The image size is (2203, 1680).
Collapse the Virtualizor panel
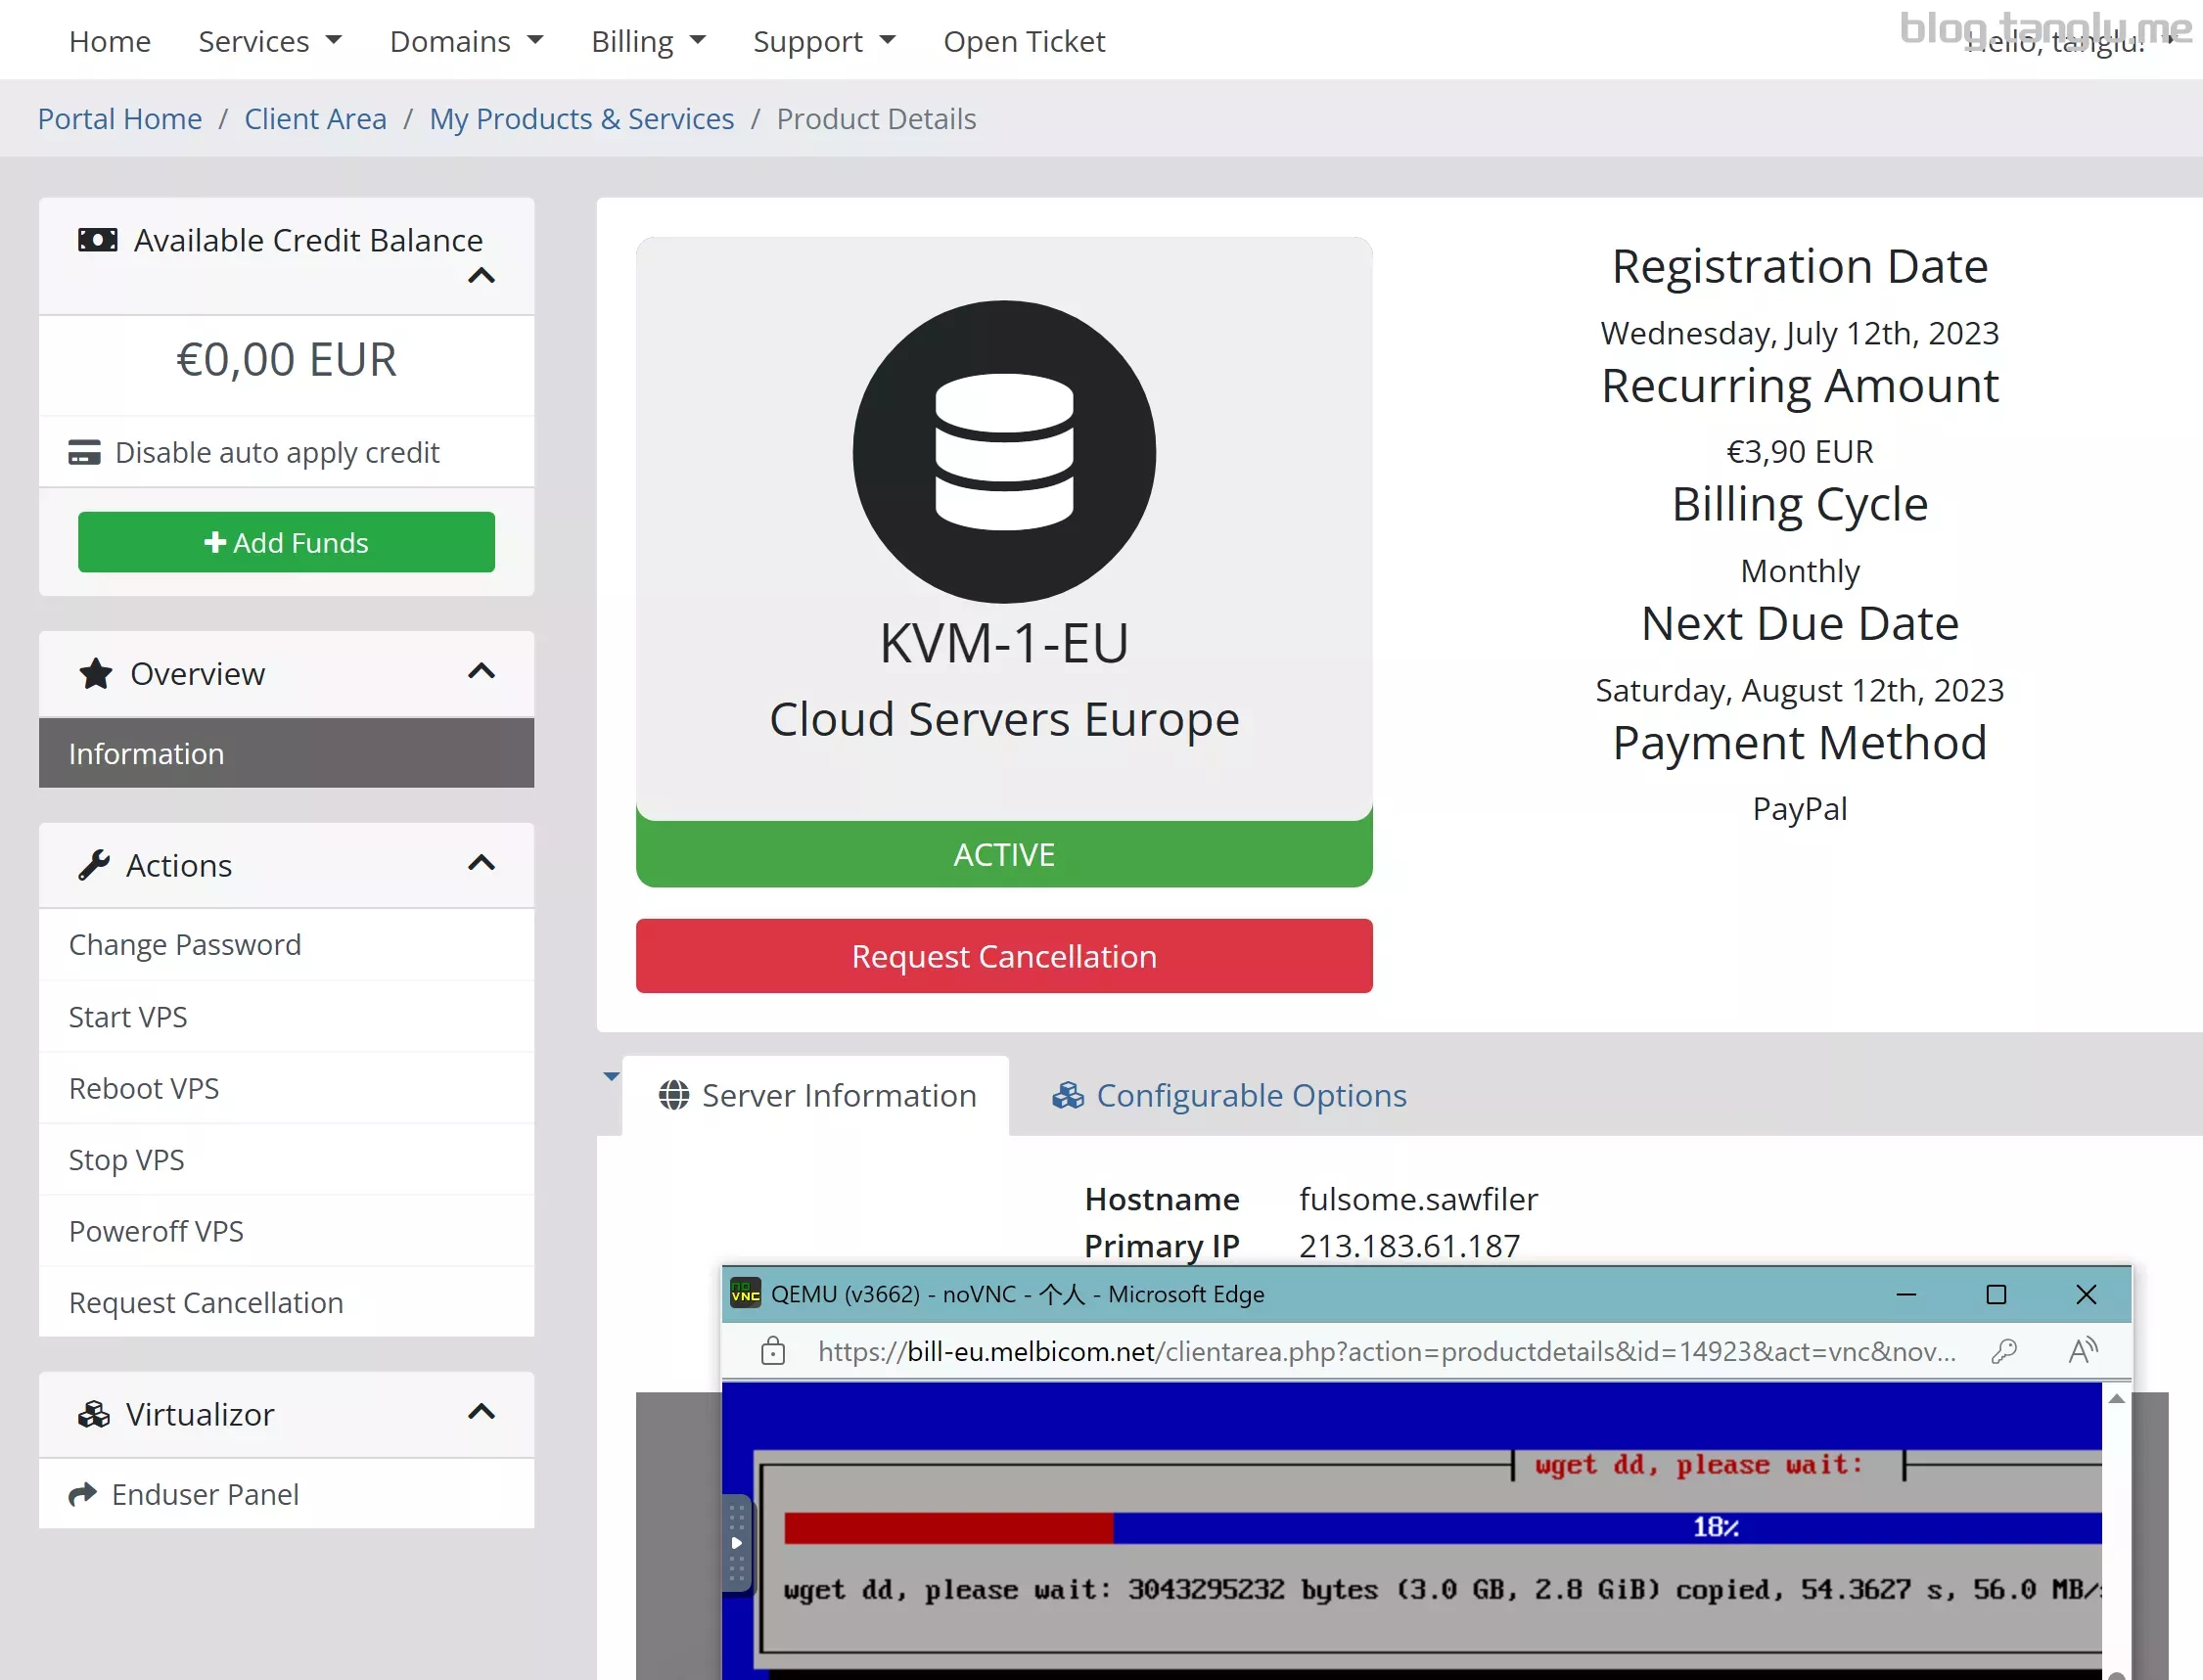pos(482,1412)
